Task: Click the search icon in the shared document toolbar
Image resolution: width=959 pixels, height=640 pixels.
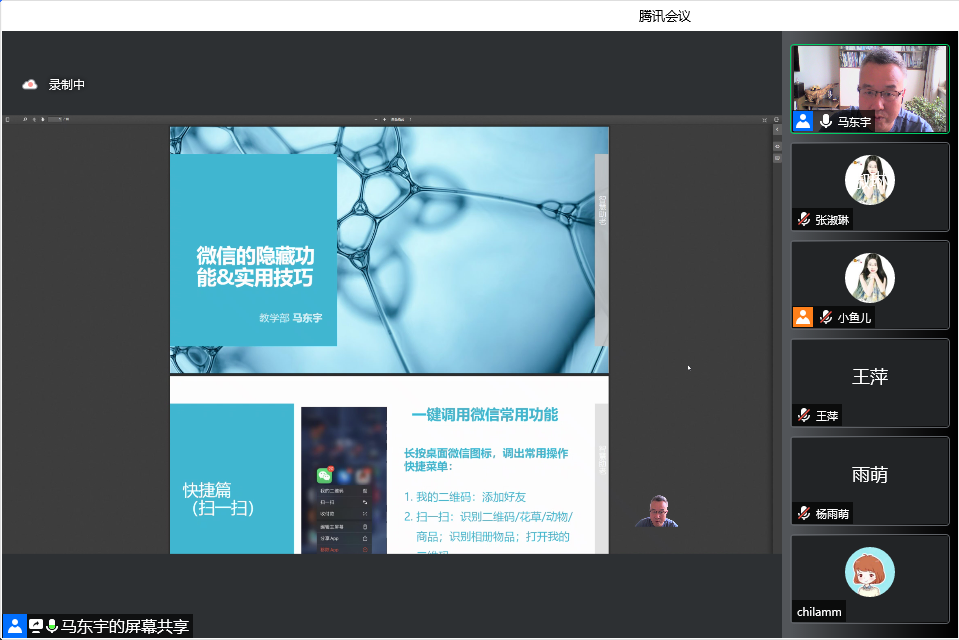Action: coord(25,119)
